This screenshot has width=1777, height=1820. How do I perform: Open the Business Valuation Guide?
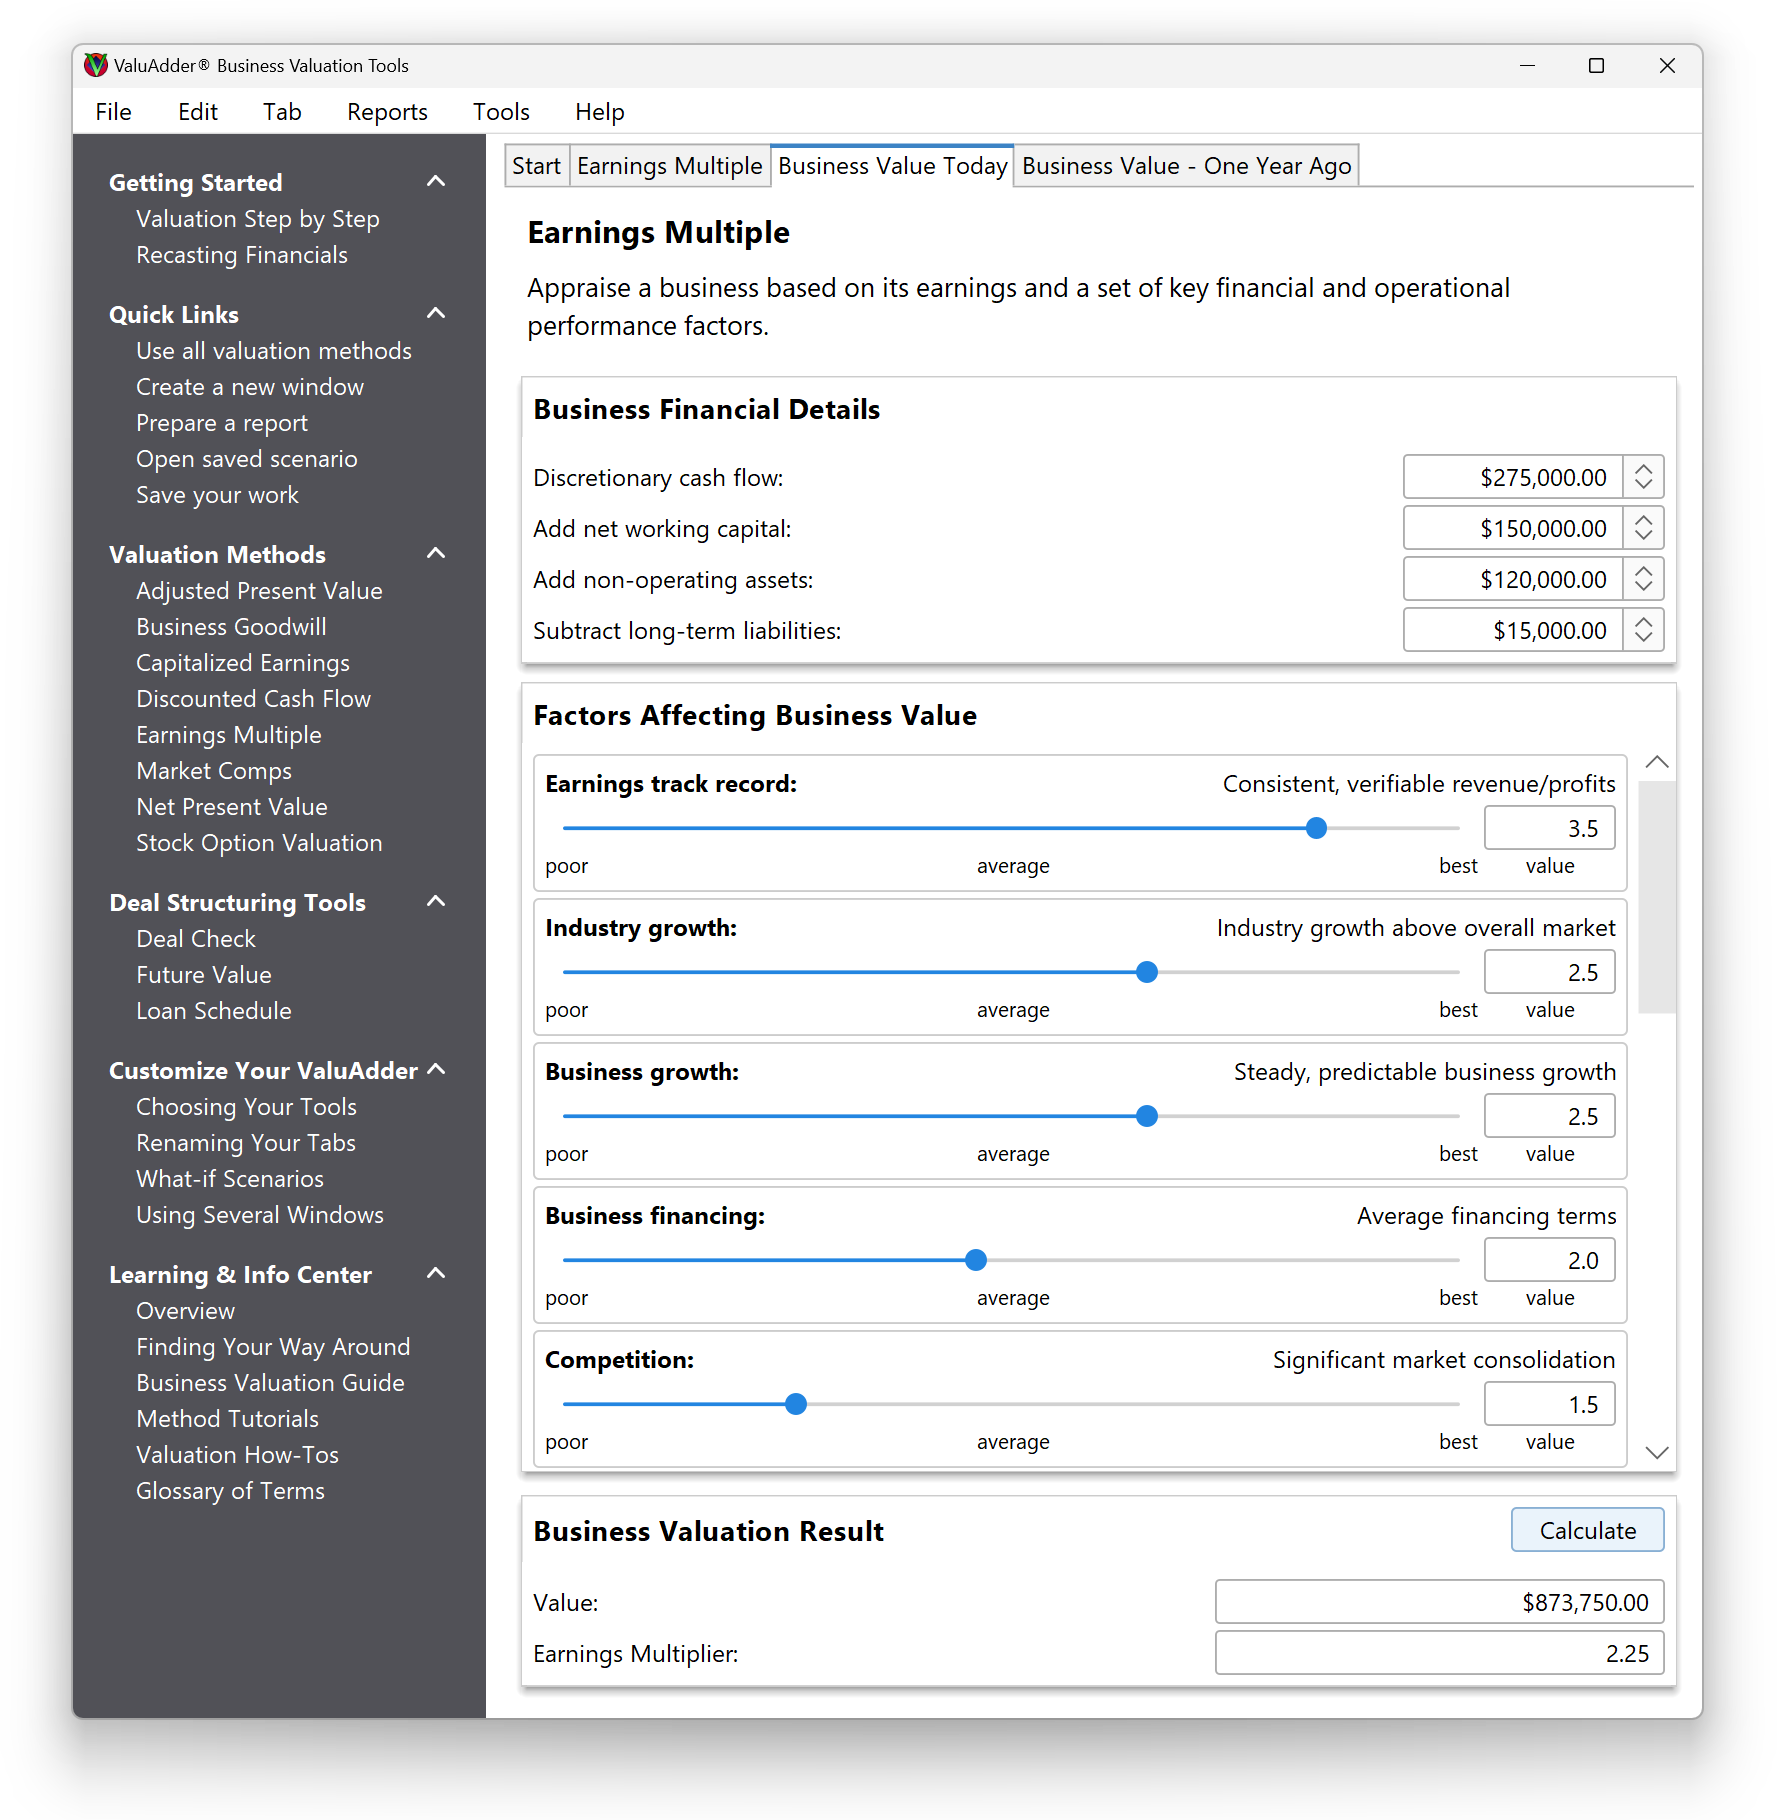(270, 1383)
